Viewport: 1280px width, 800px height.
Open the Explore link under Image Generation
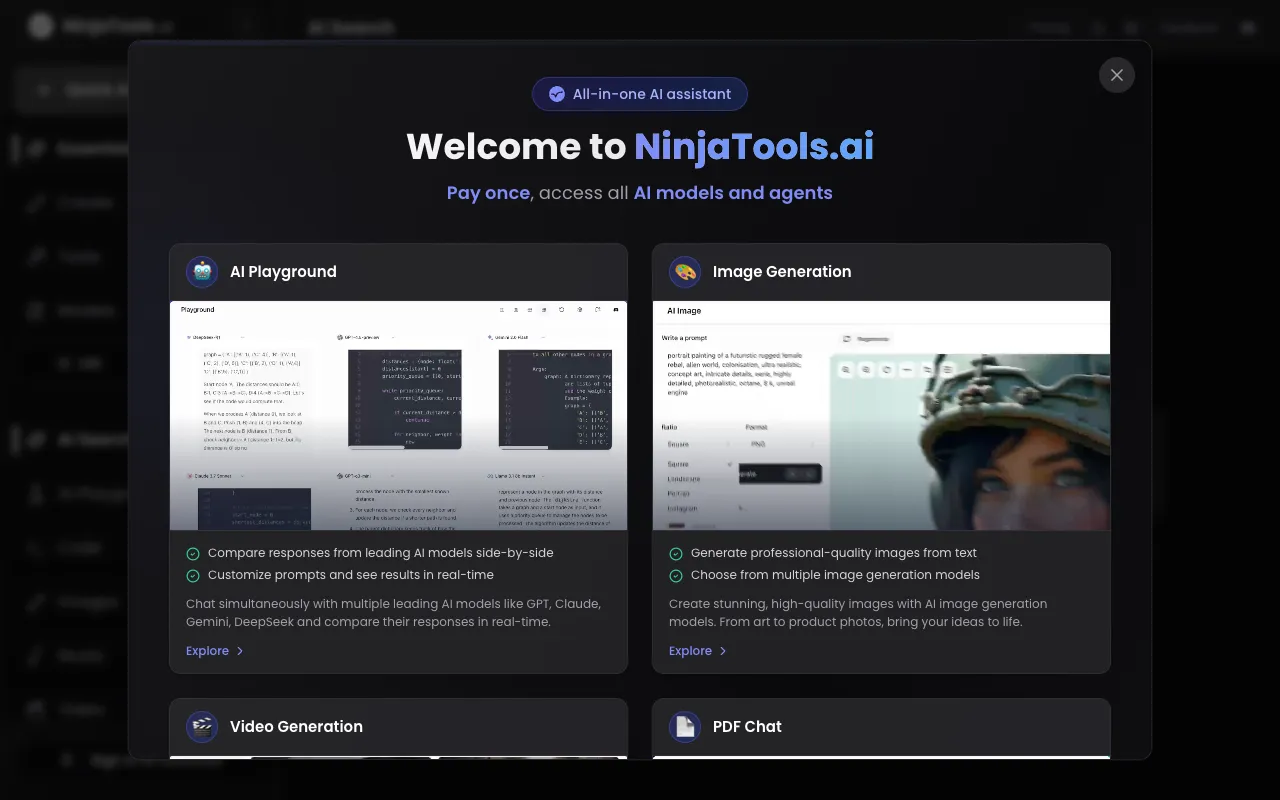click(698, 651)
